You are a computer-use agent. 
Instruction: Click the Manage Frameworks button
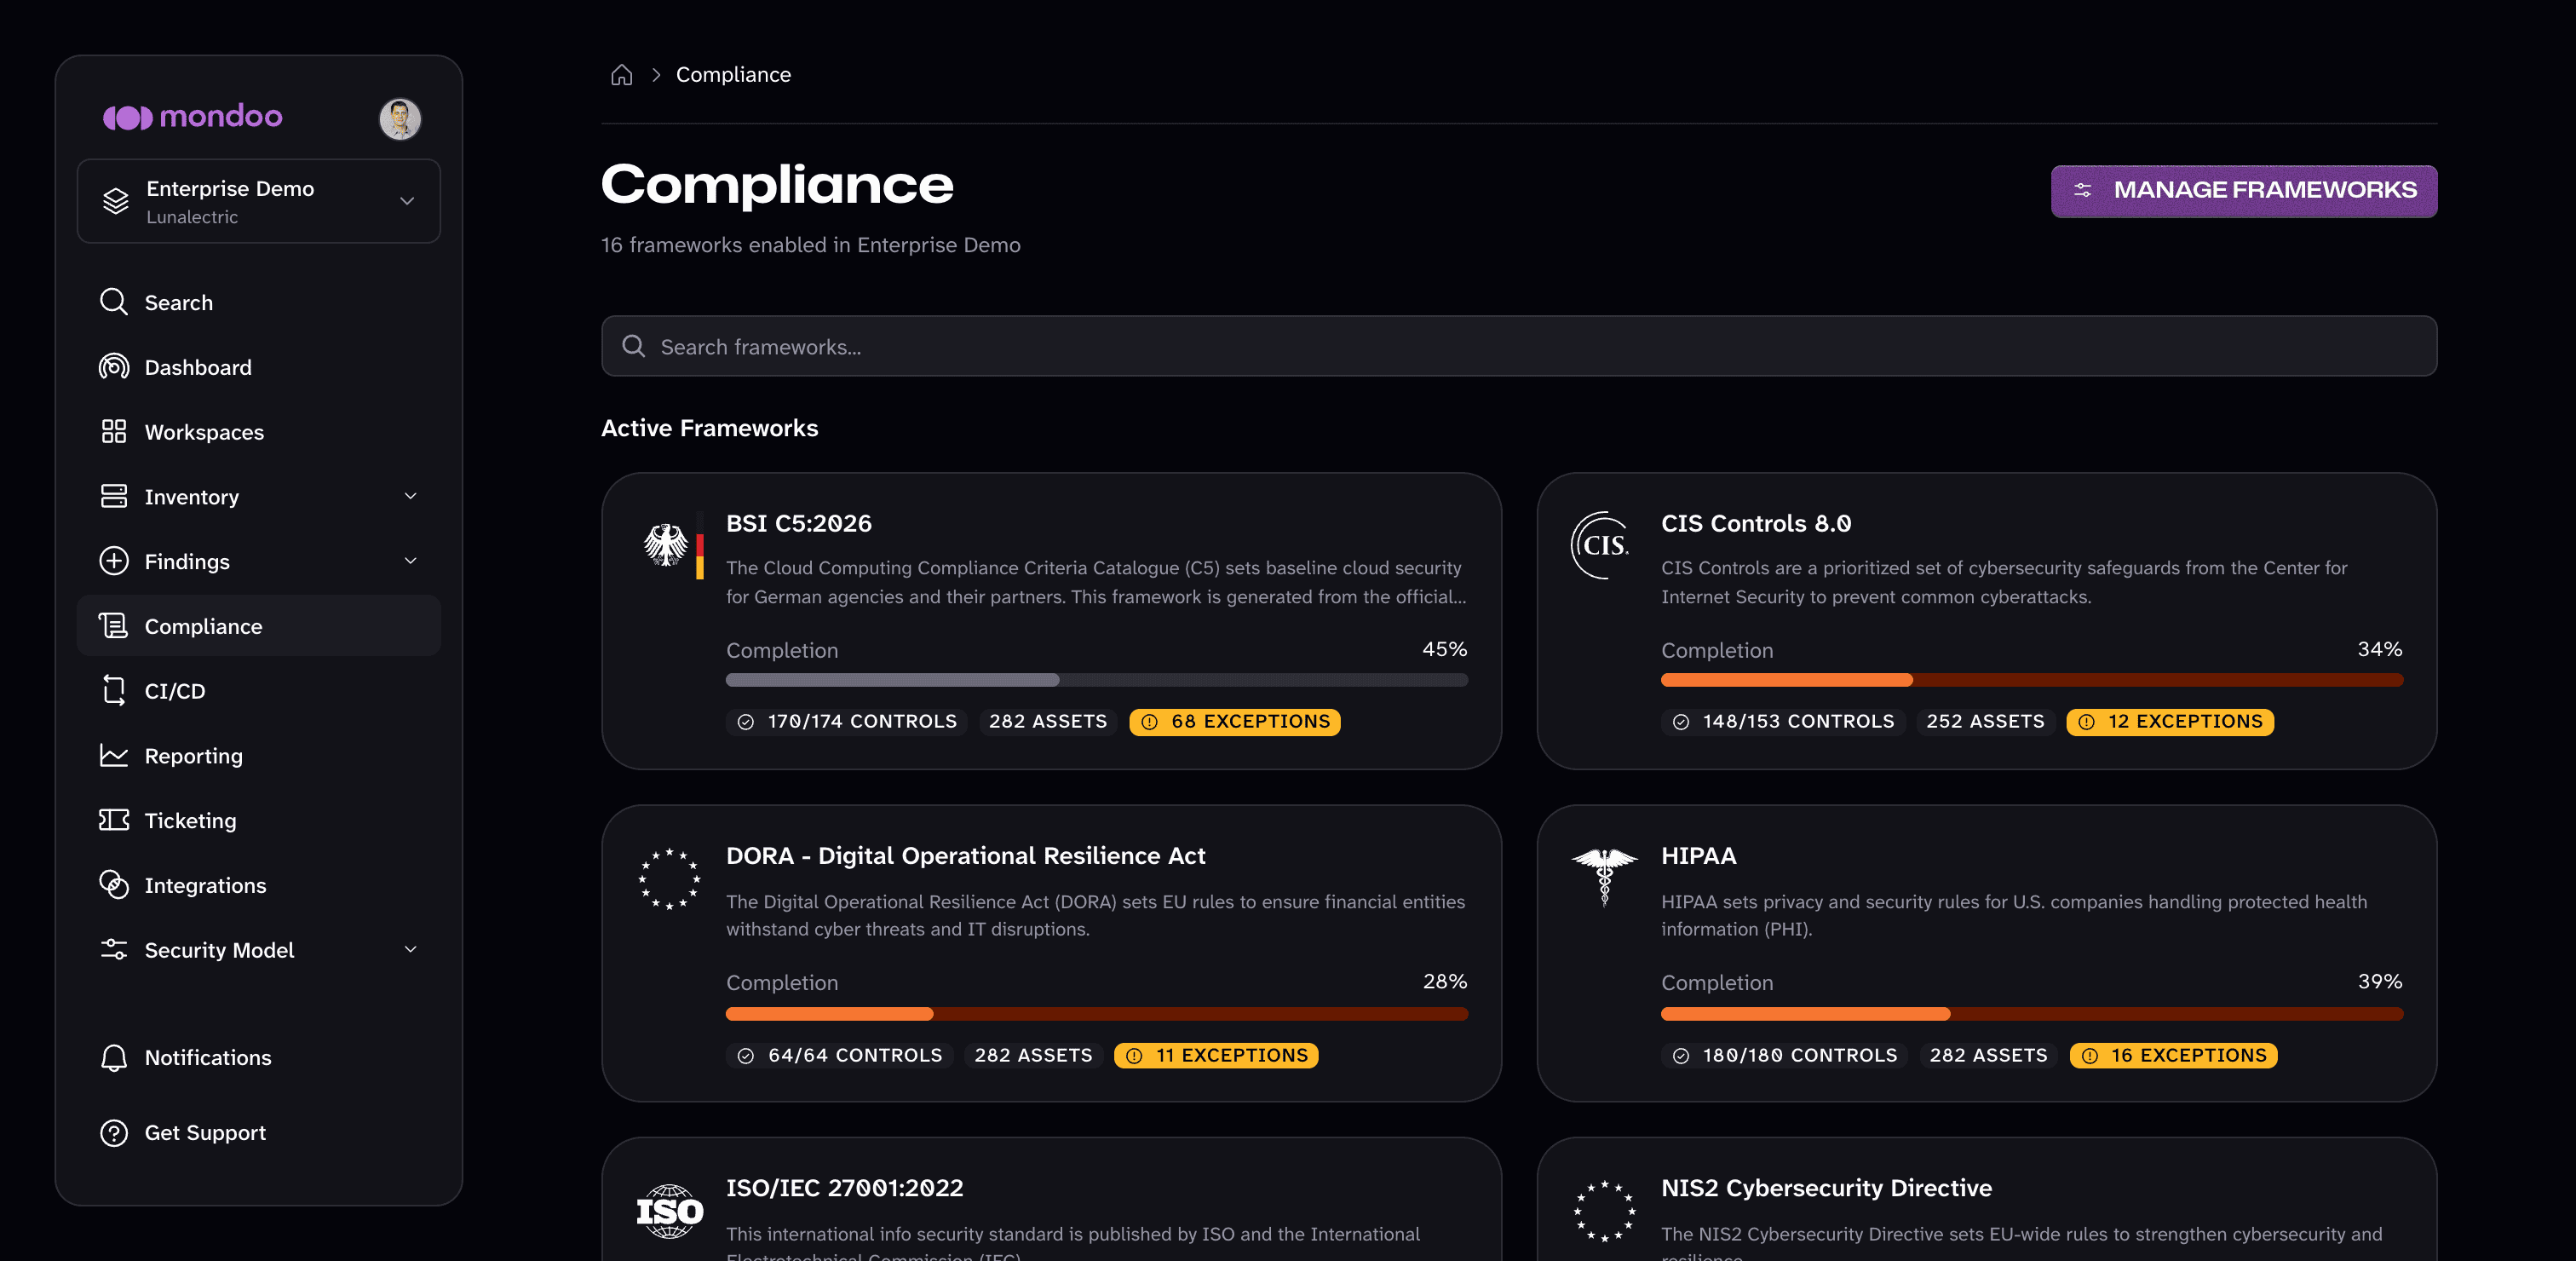click(2243, 190)
